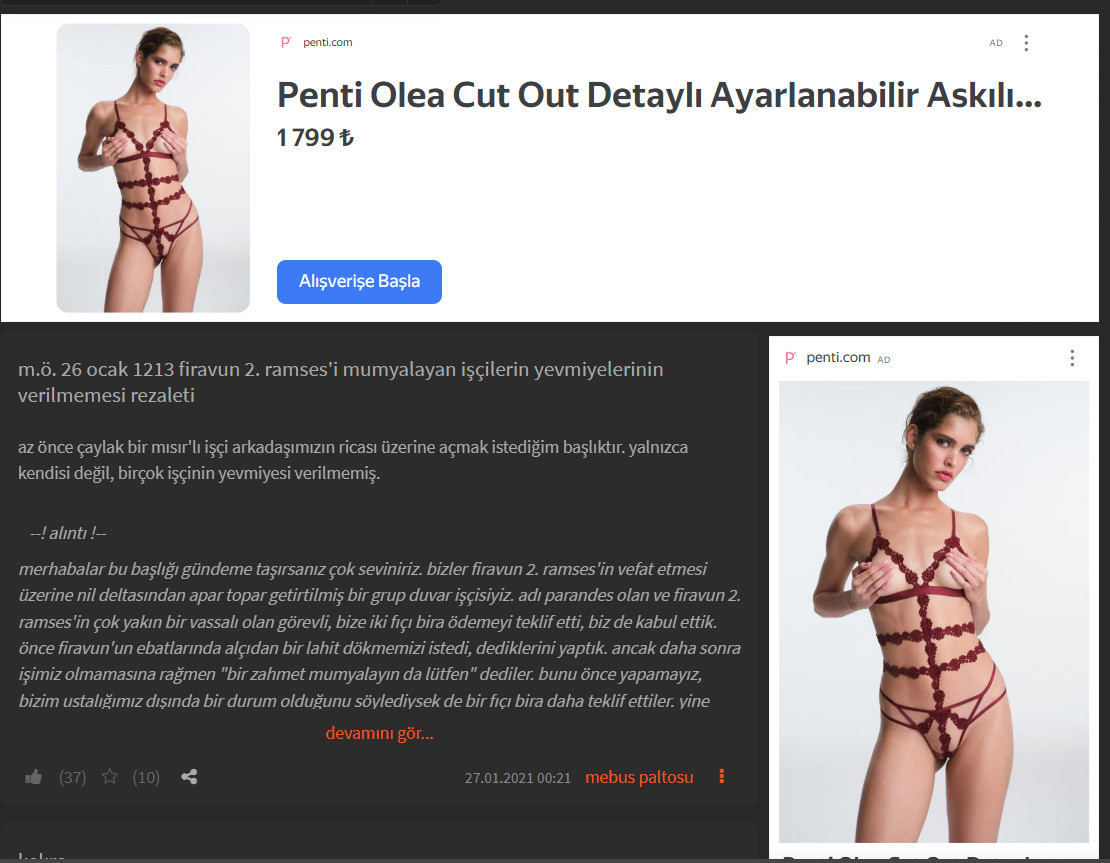
Task: Click the like count (37)
Action: point(72,777)
